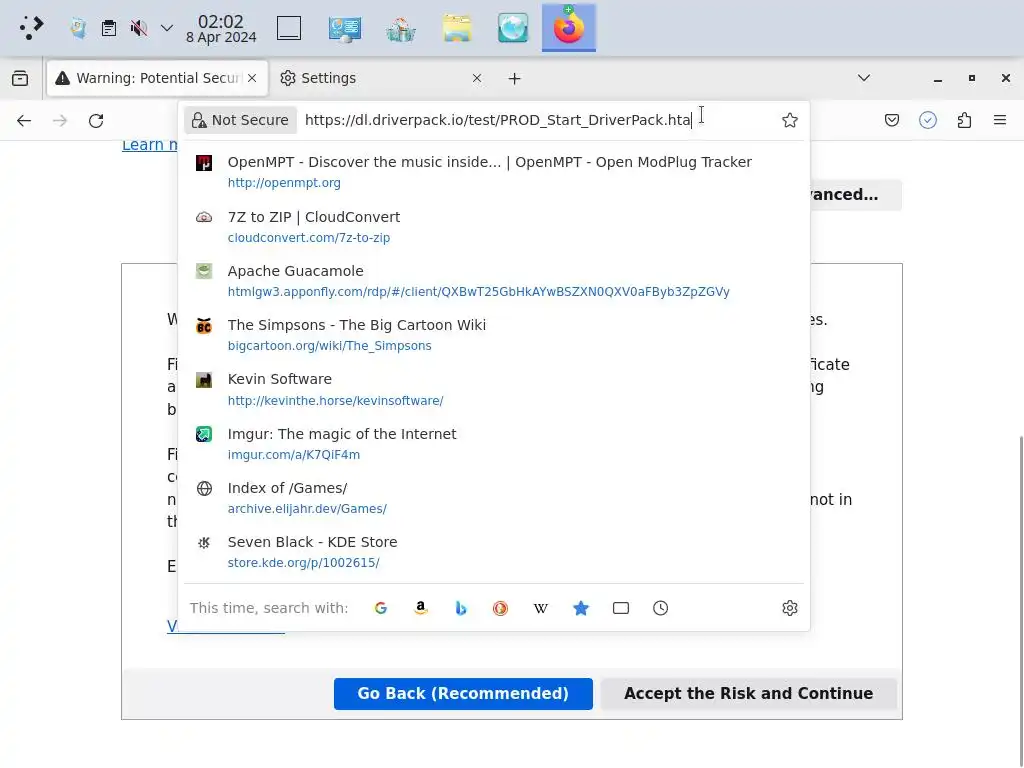Open search settings gear
1024x768 pixels.
790,609
